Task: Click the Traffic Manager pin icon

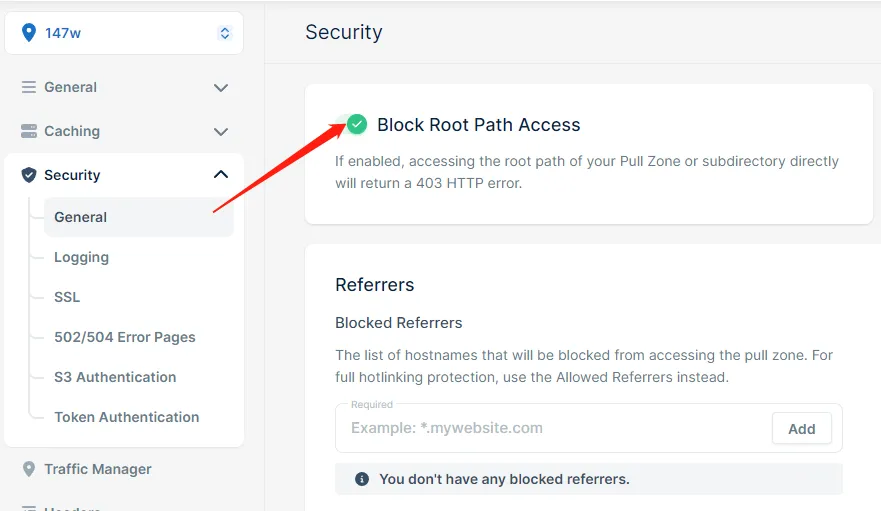Action: [29, 469]
